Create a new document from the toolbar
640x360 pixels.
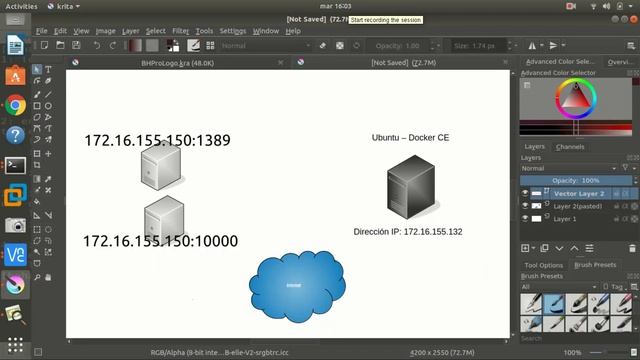[x=44, y=45]
